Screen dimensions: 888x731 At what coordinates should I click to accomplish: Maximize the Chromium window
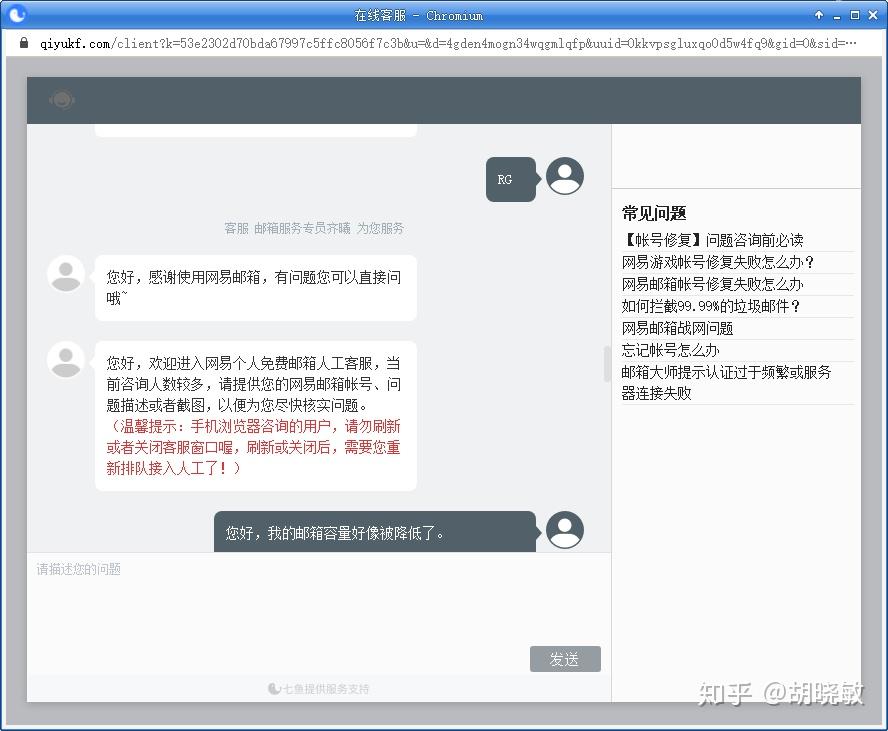click(x=855, y=15)
